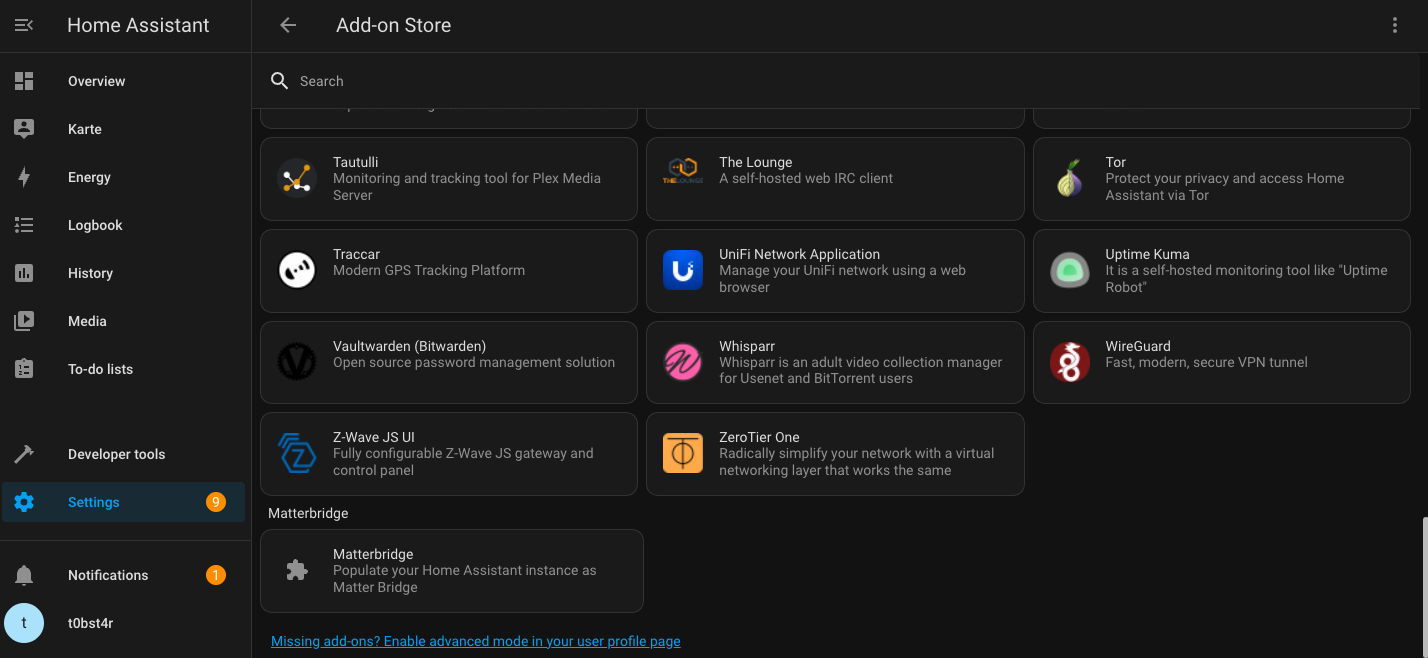Open Settings in the sidebar
Screen dimensions: 1428x658
click(x=124, y=502)
